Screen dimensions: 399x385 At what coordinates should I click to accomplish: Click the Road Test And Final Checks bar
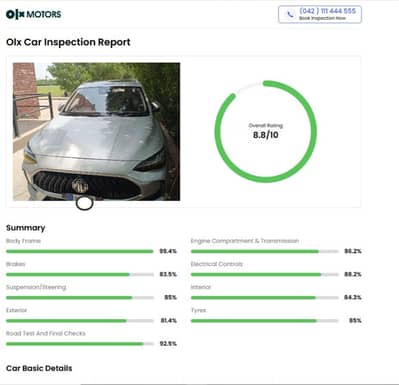pos(80,344)
